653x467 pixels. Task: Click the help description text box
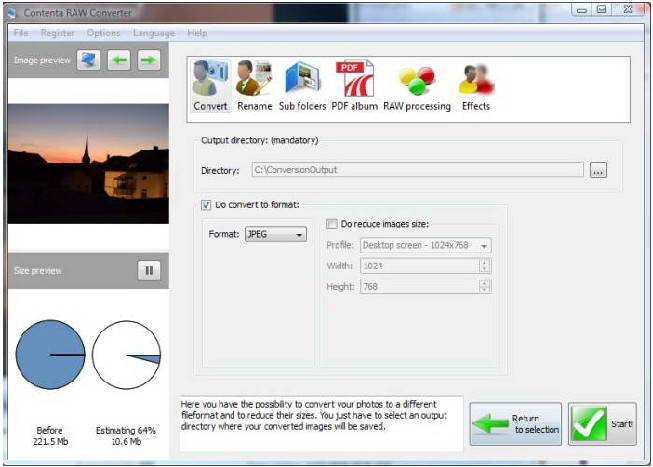click(x=321, y=423)
